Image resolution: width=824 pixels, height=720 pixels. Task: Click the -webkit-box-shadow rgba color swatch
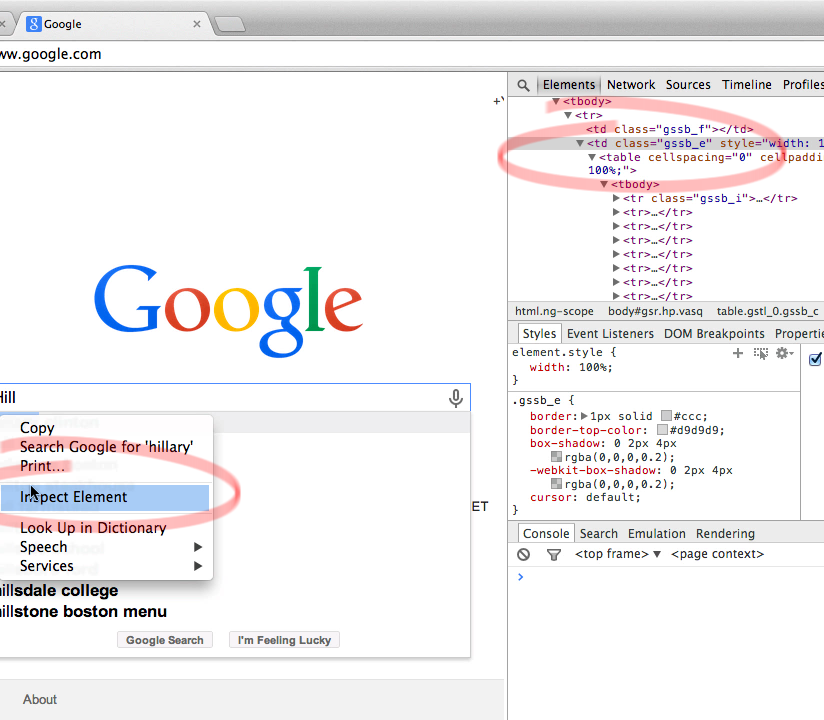click(x=556, y=484)
